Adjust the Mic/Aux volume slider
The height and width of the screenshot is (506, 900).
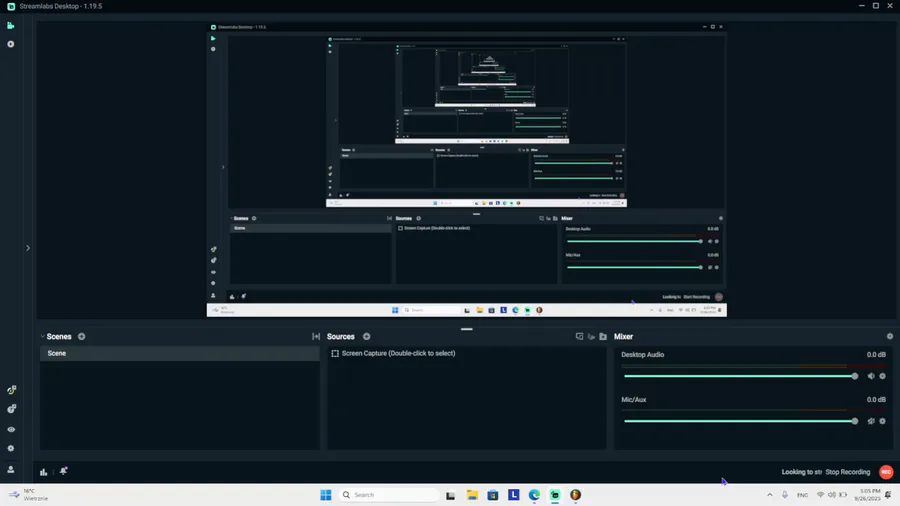click(x=740, y=421)
